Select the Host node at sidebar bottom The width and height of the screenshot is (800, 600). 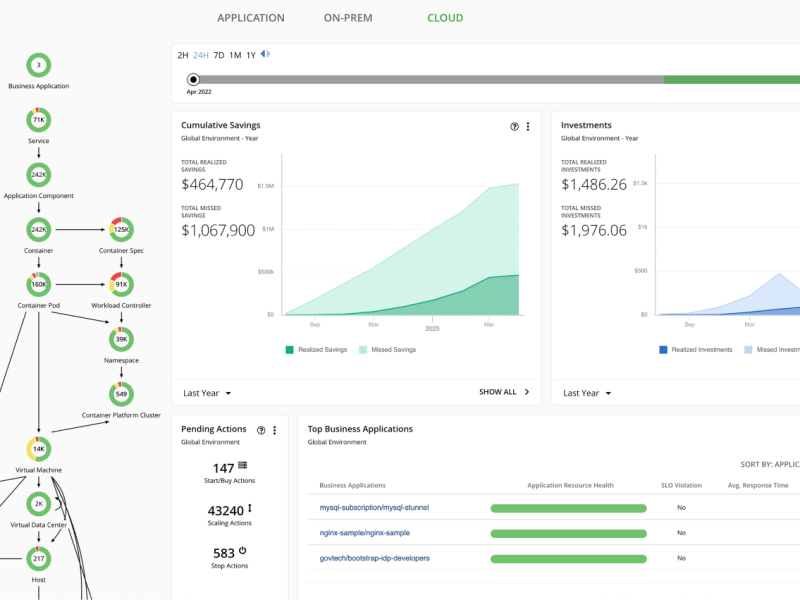pyautogui.click(x=38, y=559)
